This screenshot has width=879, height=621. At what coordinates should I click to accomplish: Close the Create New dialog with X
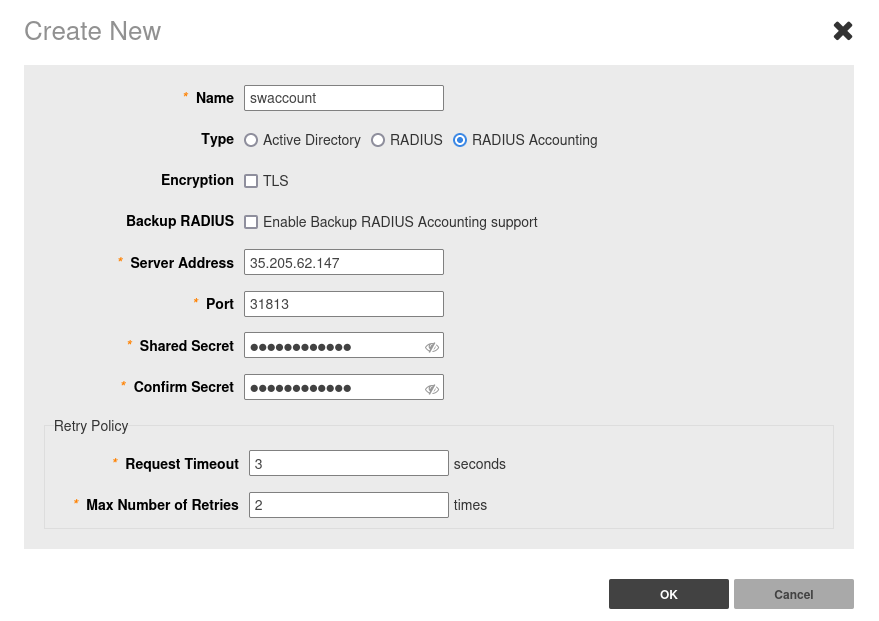843,31
